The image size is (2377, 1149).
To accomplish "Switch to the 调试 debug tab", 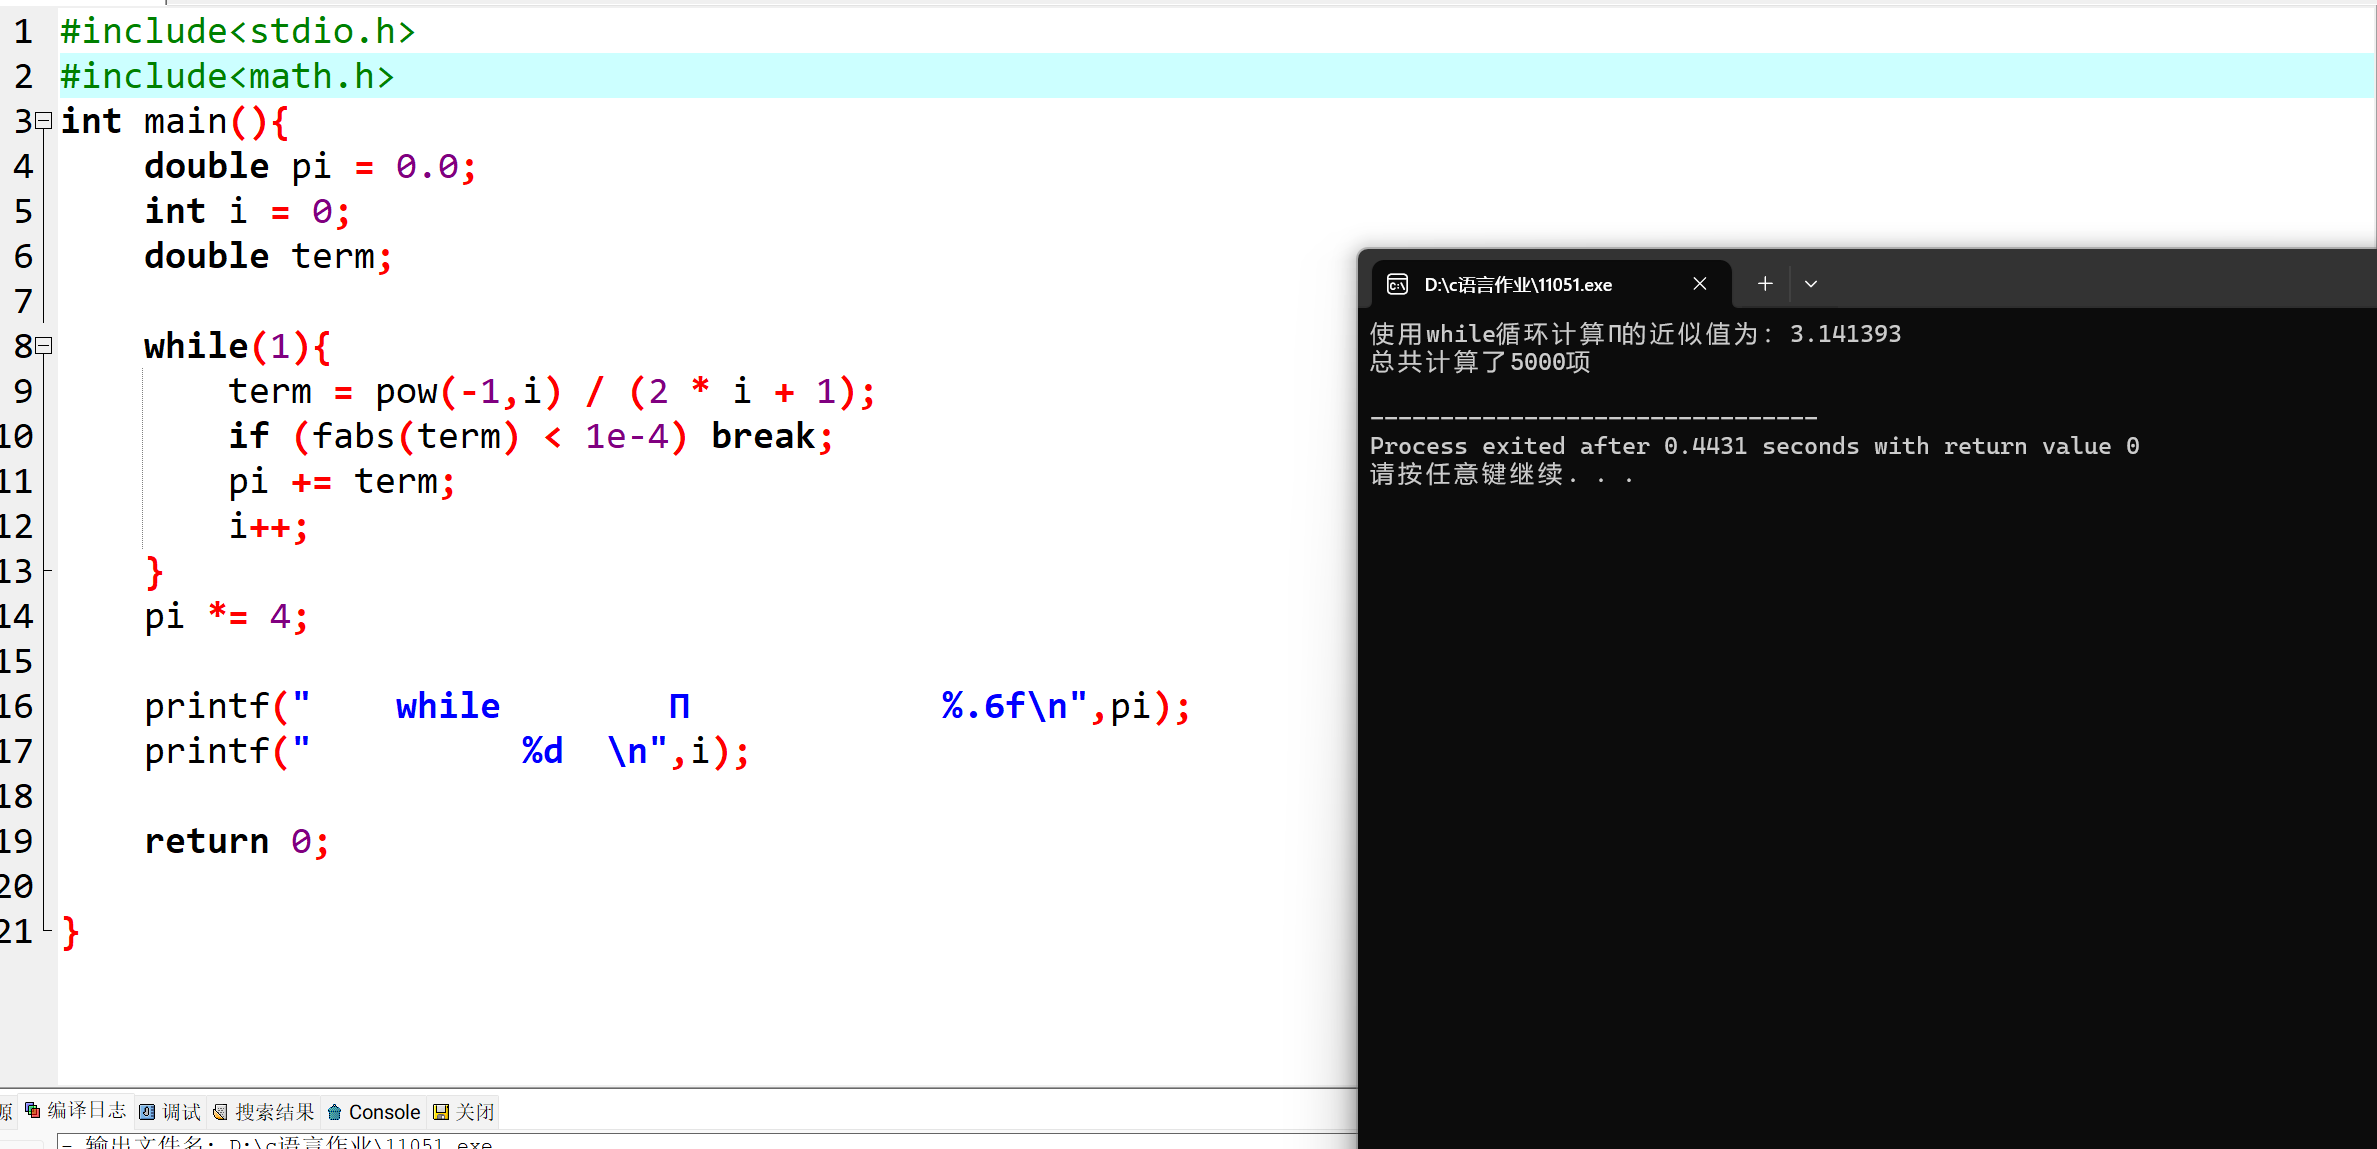I will 171,1112.
